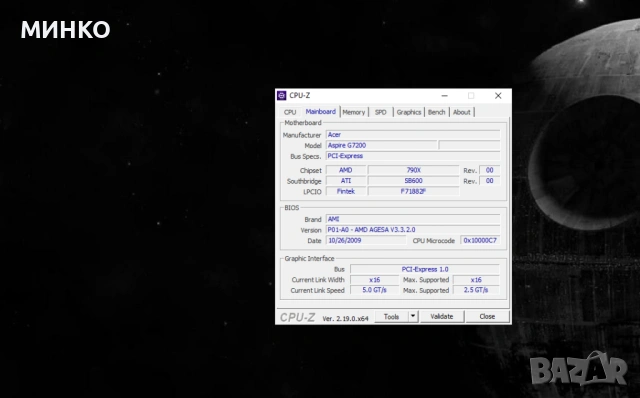
Task: Click the Validate button
Action: point(442,316)
